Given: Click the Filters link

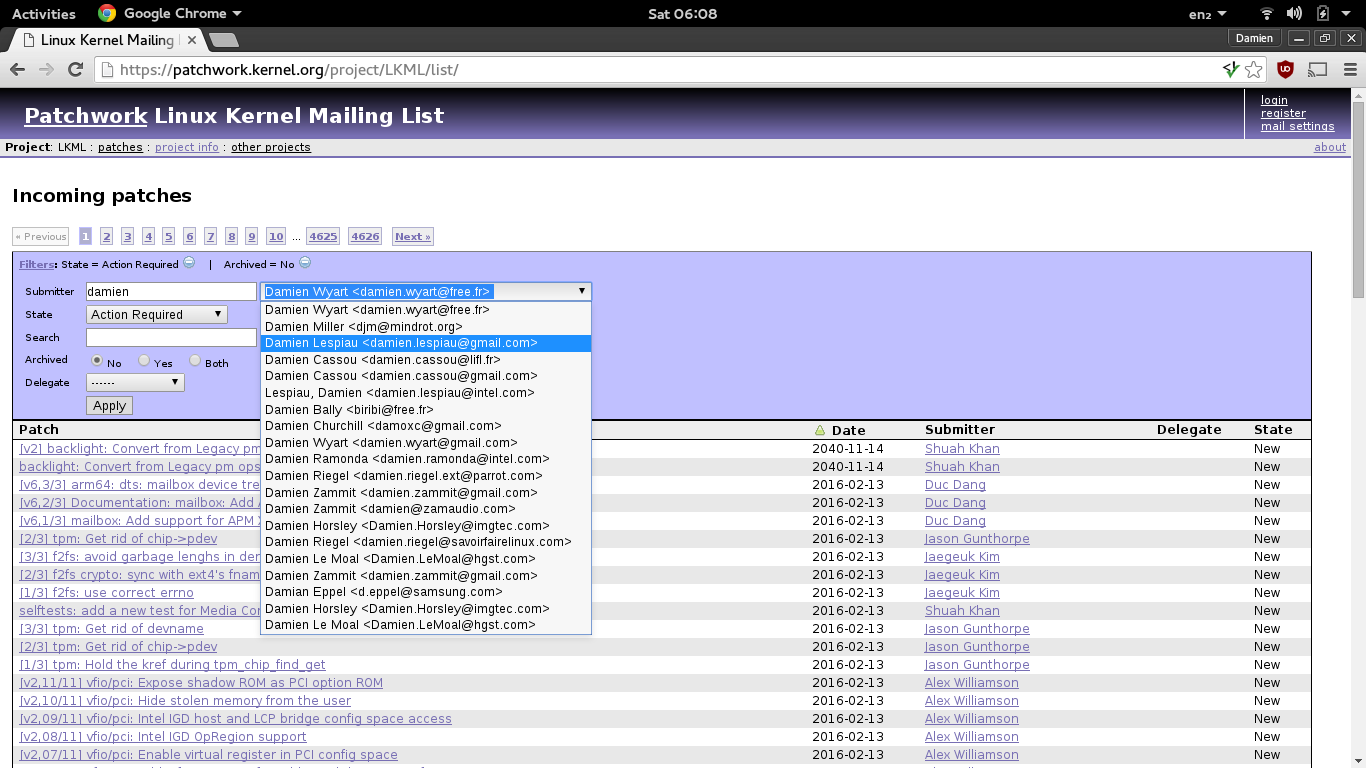Looking at the screenshot, I should (36, 265).
